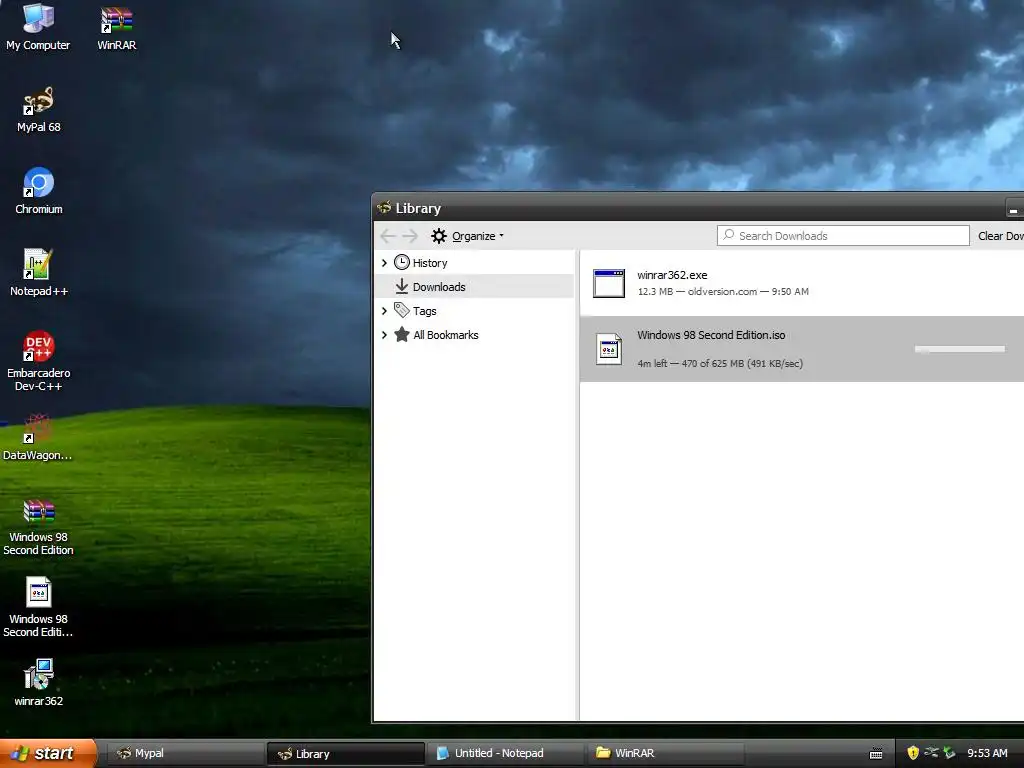Expand the Tags tree node
Image resolution: width=1024 pixels, height=768 pixels.
(384, 311)
